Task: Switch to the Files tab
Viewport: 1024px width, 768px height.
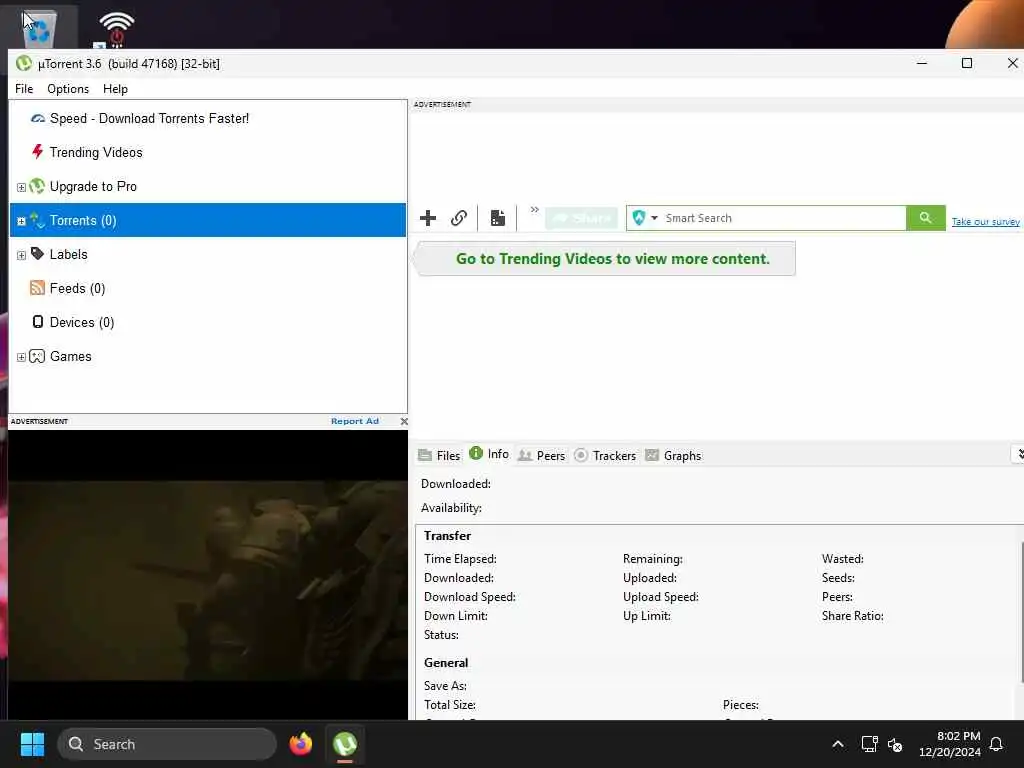Action: point(440,455)
